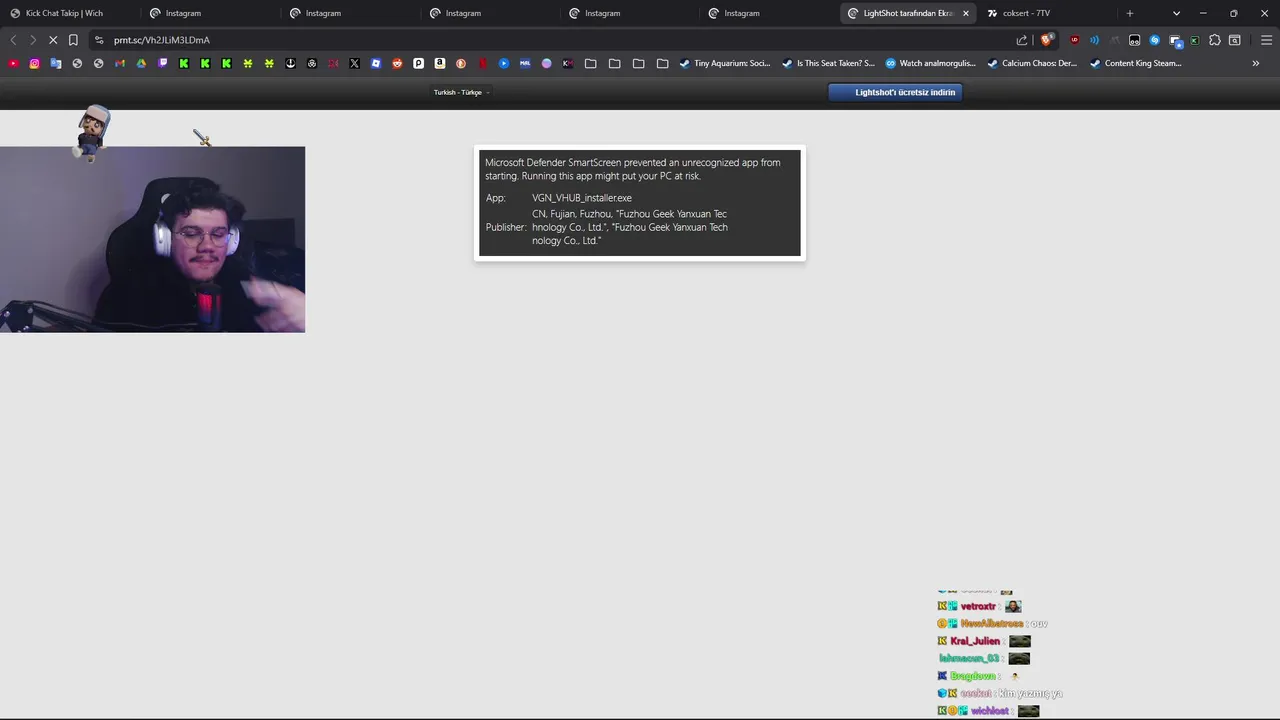Viewport: 1280px width, 720px height.
Task: Open the Instagram bookmark icon
Action: coord(34,63)
